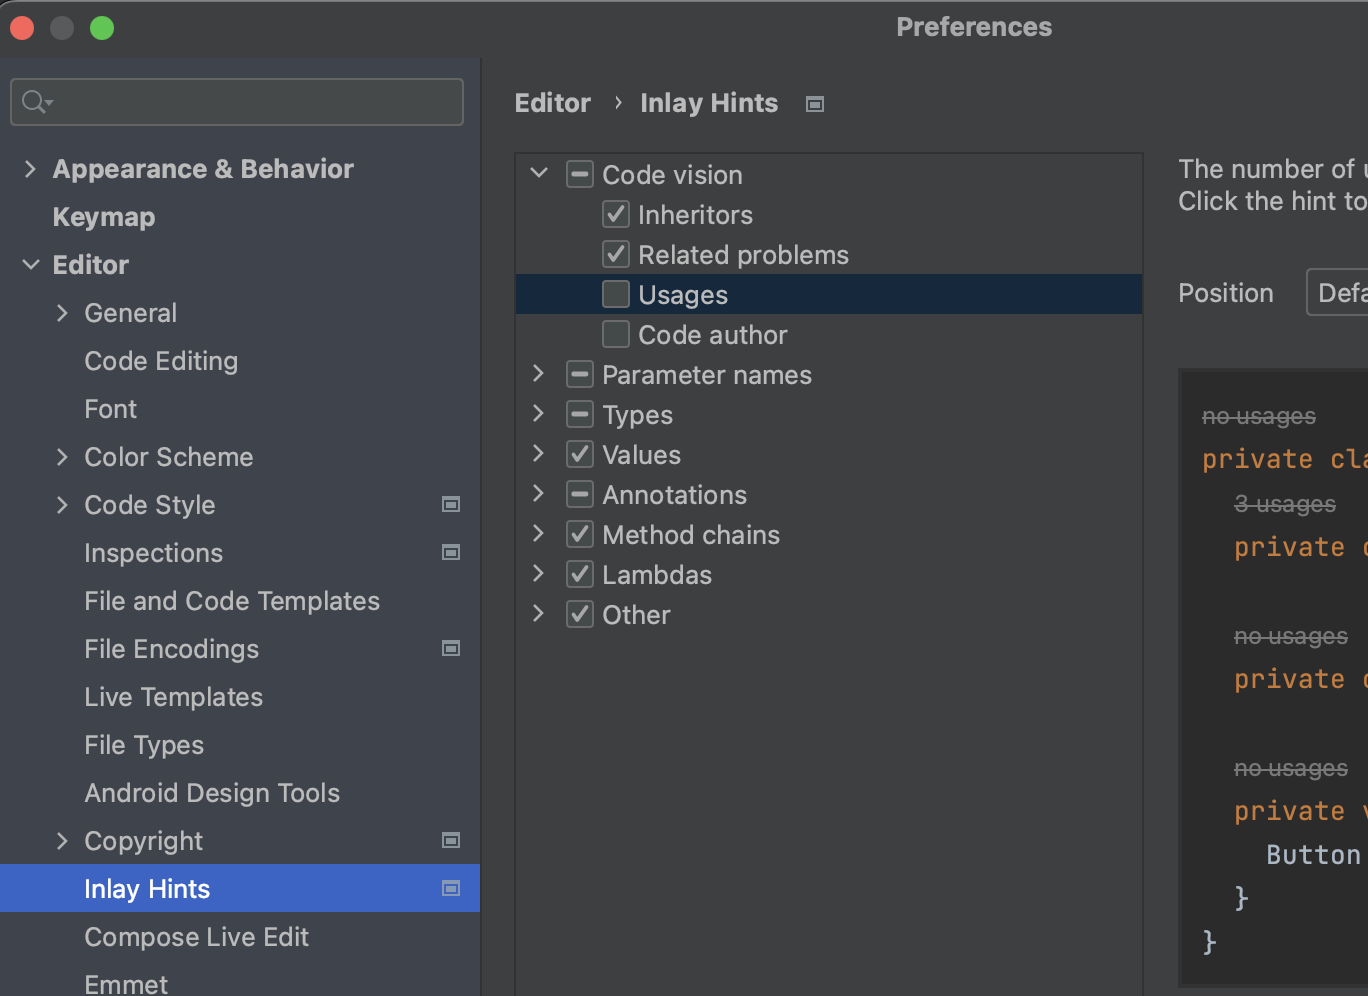Click the project icon on the selected Inlay Hints row
1368x996 pixels.
click(451, 889)
